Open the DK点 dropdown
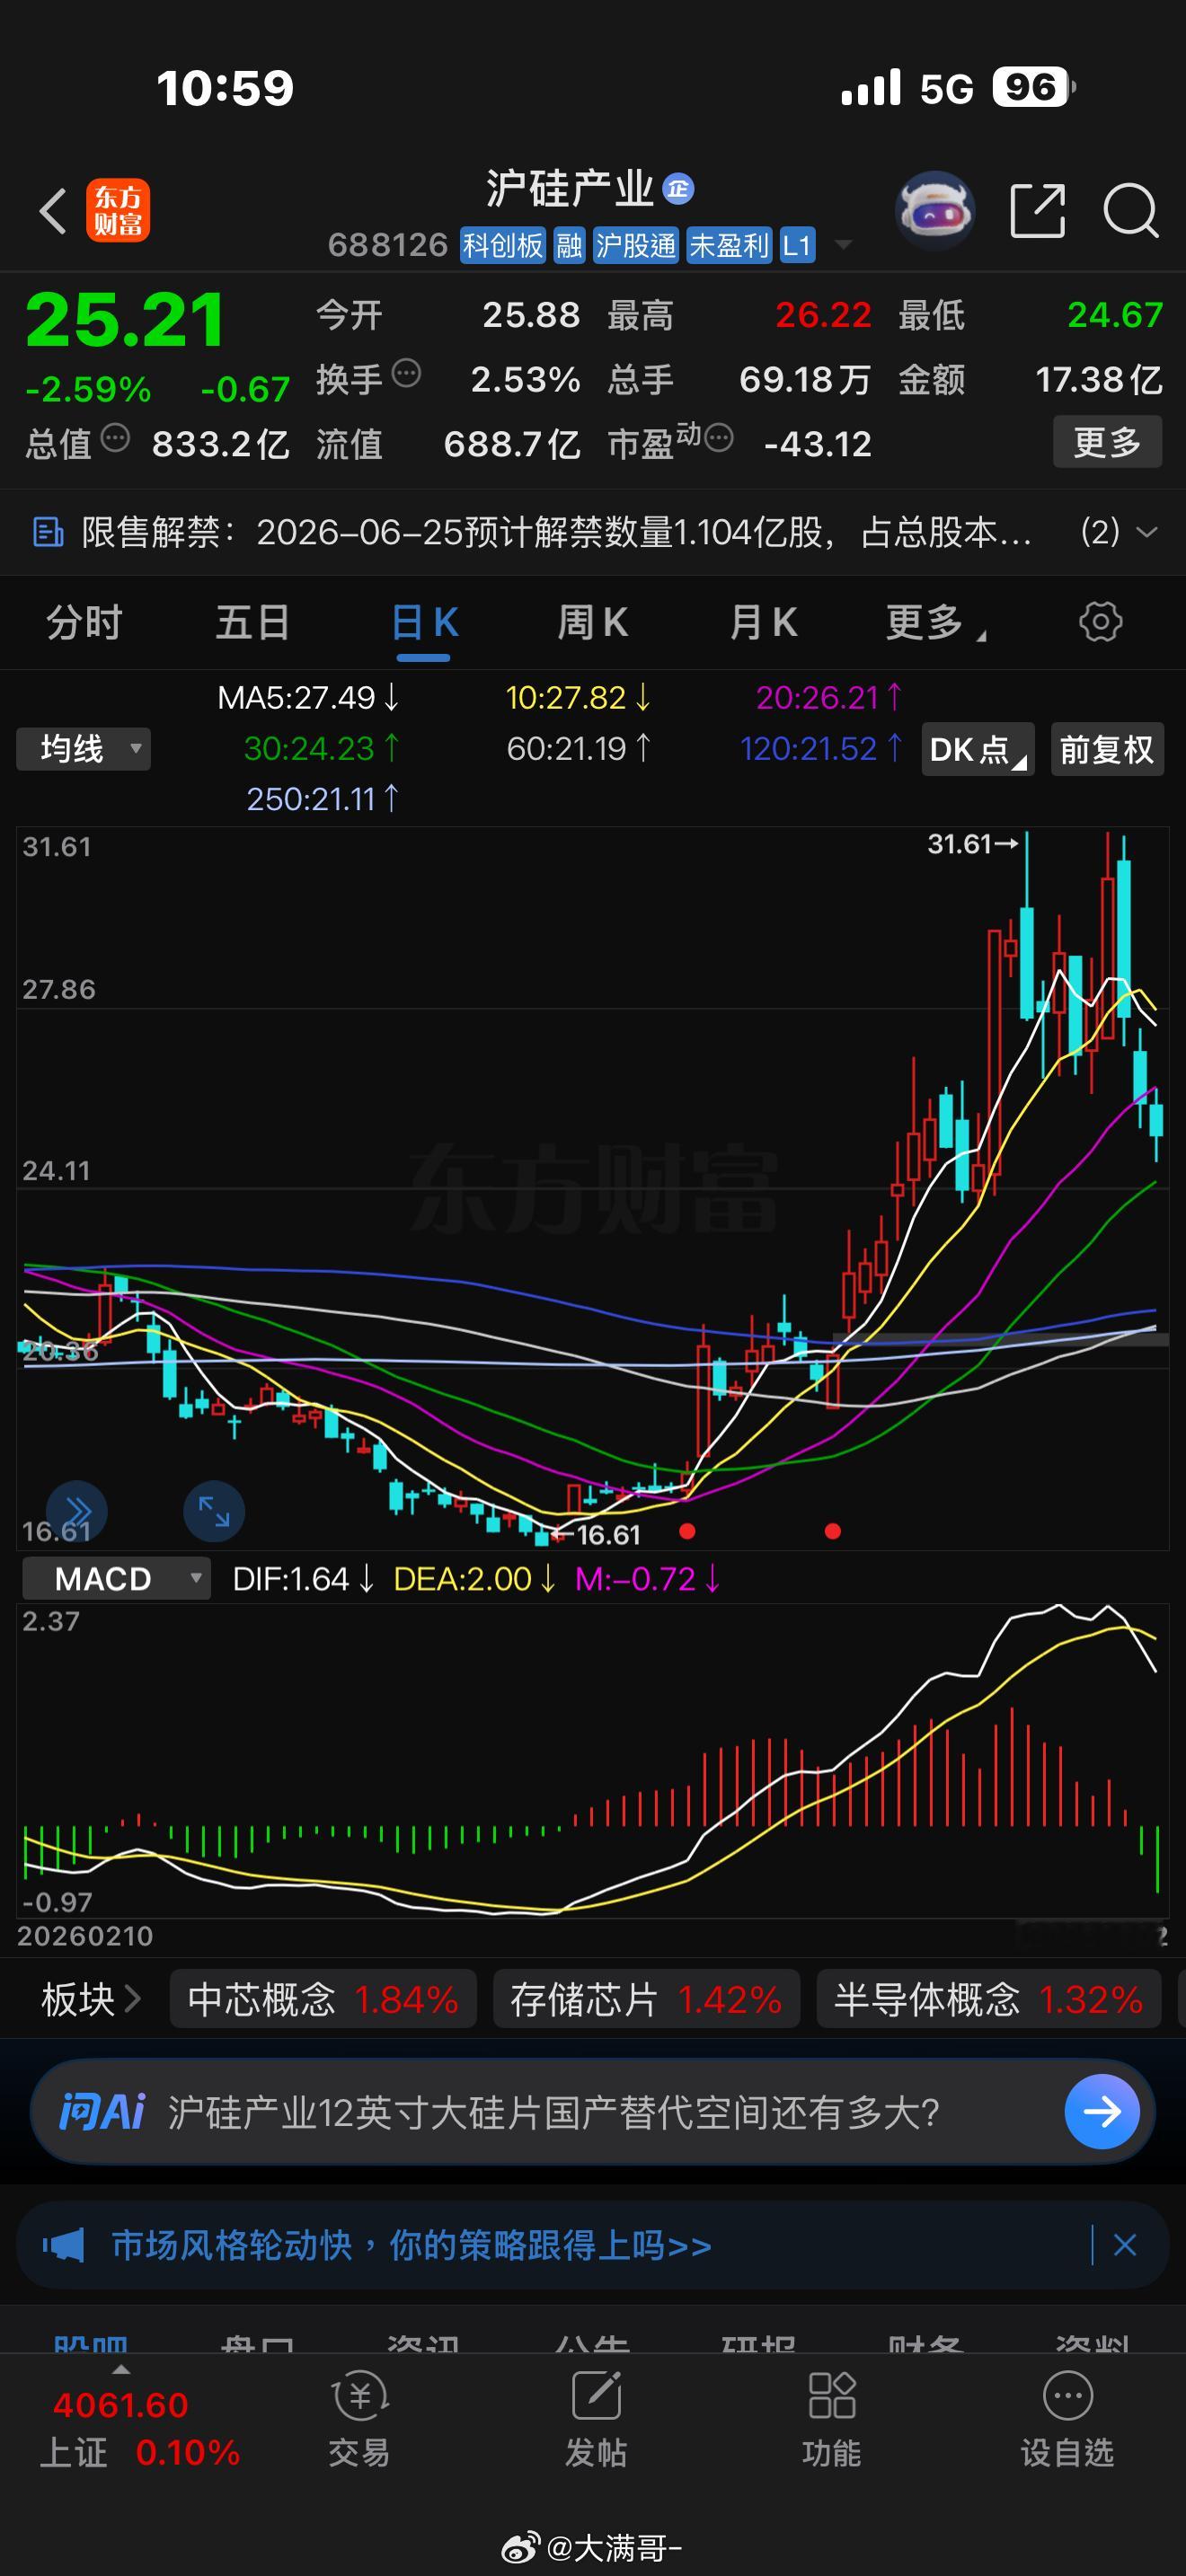This screenshot has width=1186, height=2576. (x=977, y=750)
